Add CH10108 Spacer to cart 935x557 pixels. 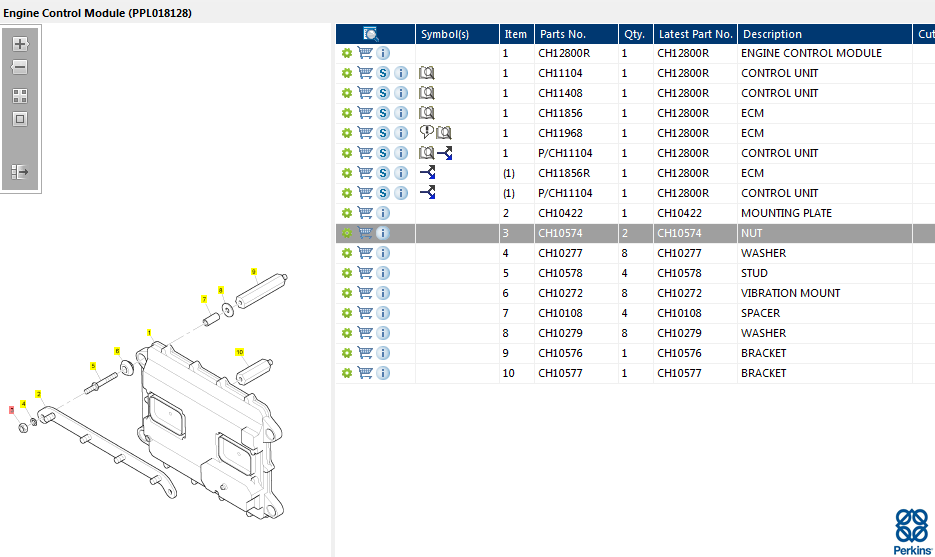[365, 312]
